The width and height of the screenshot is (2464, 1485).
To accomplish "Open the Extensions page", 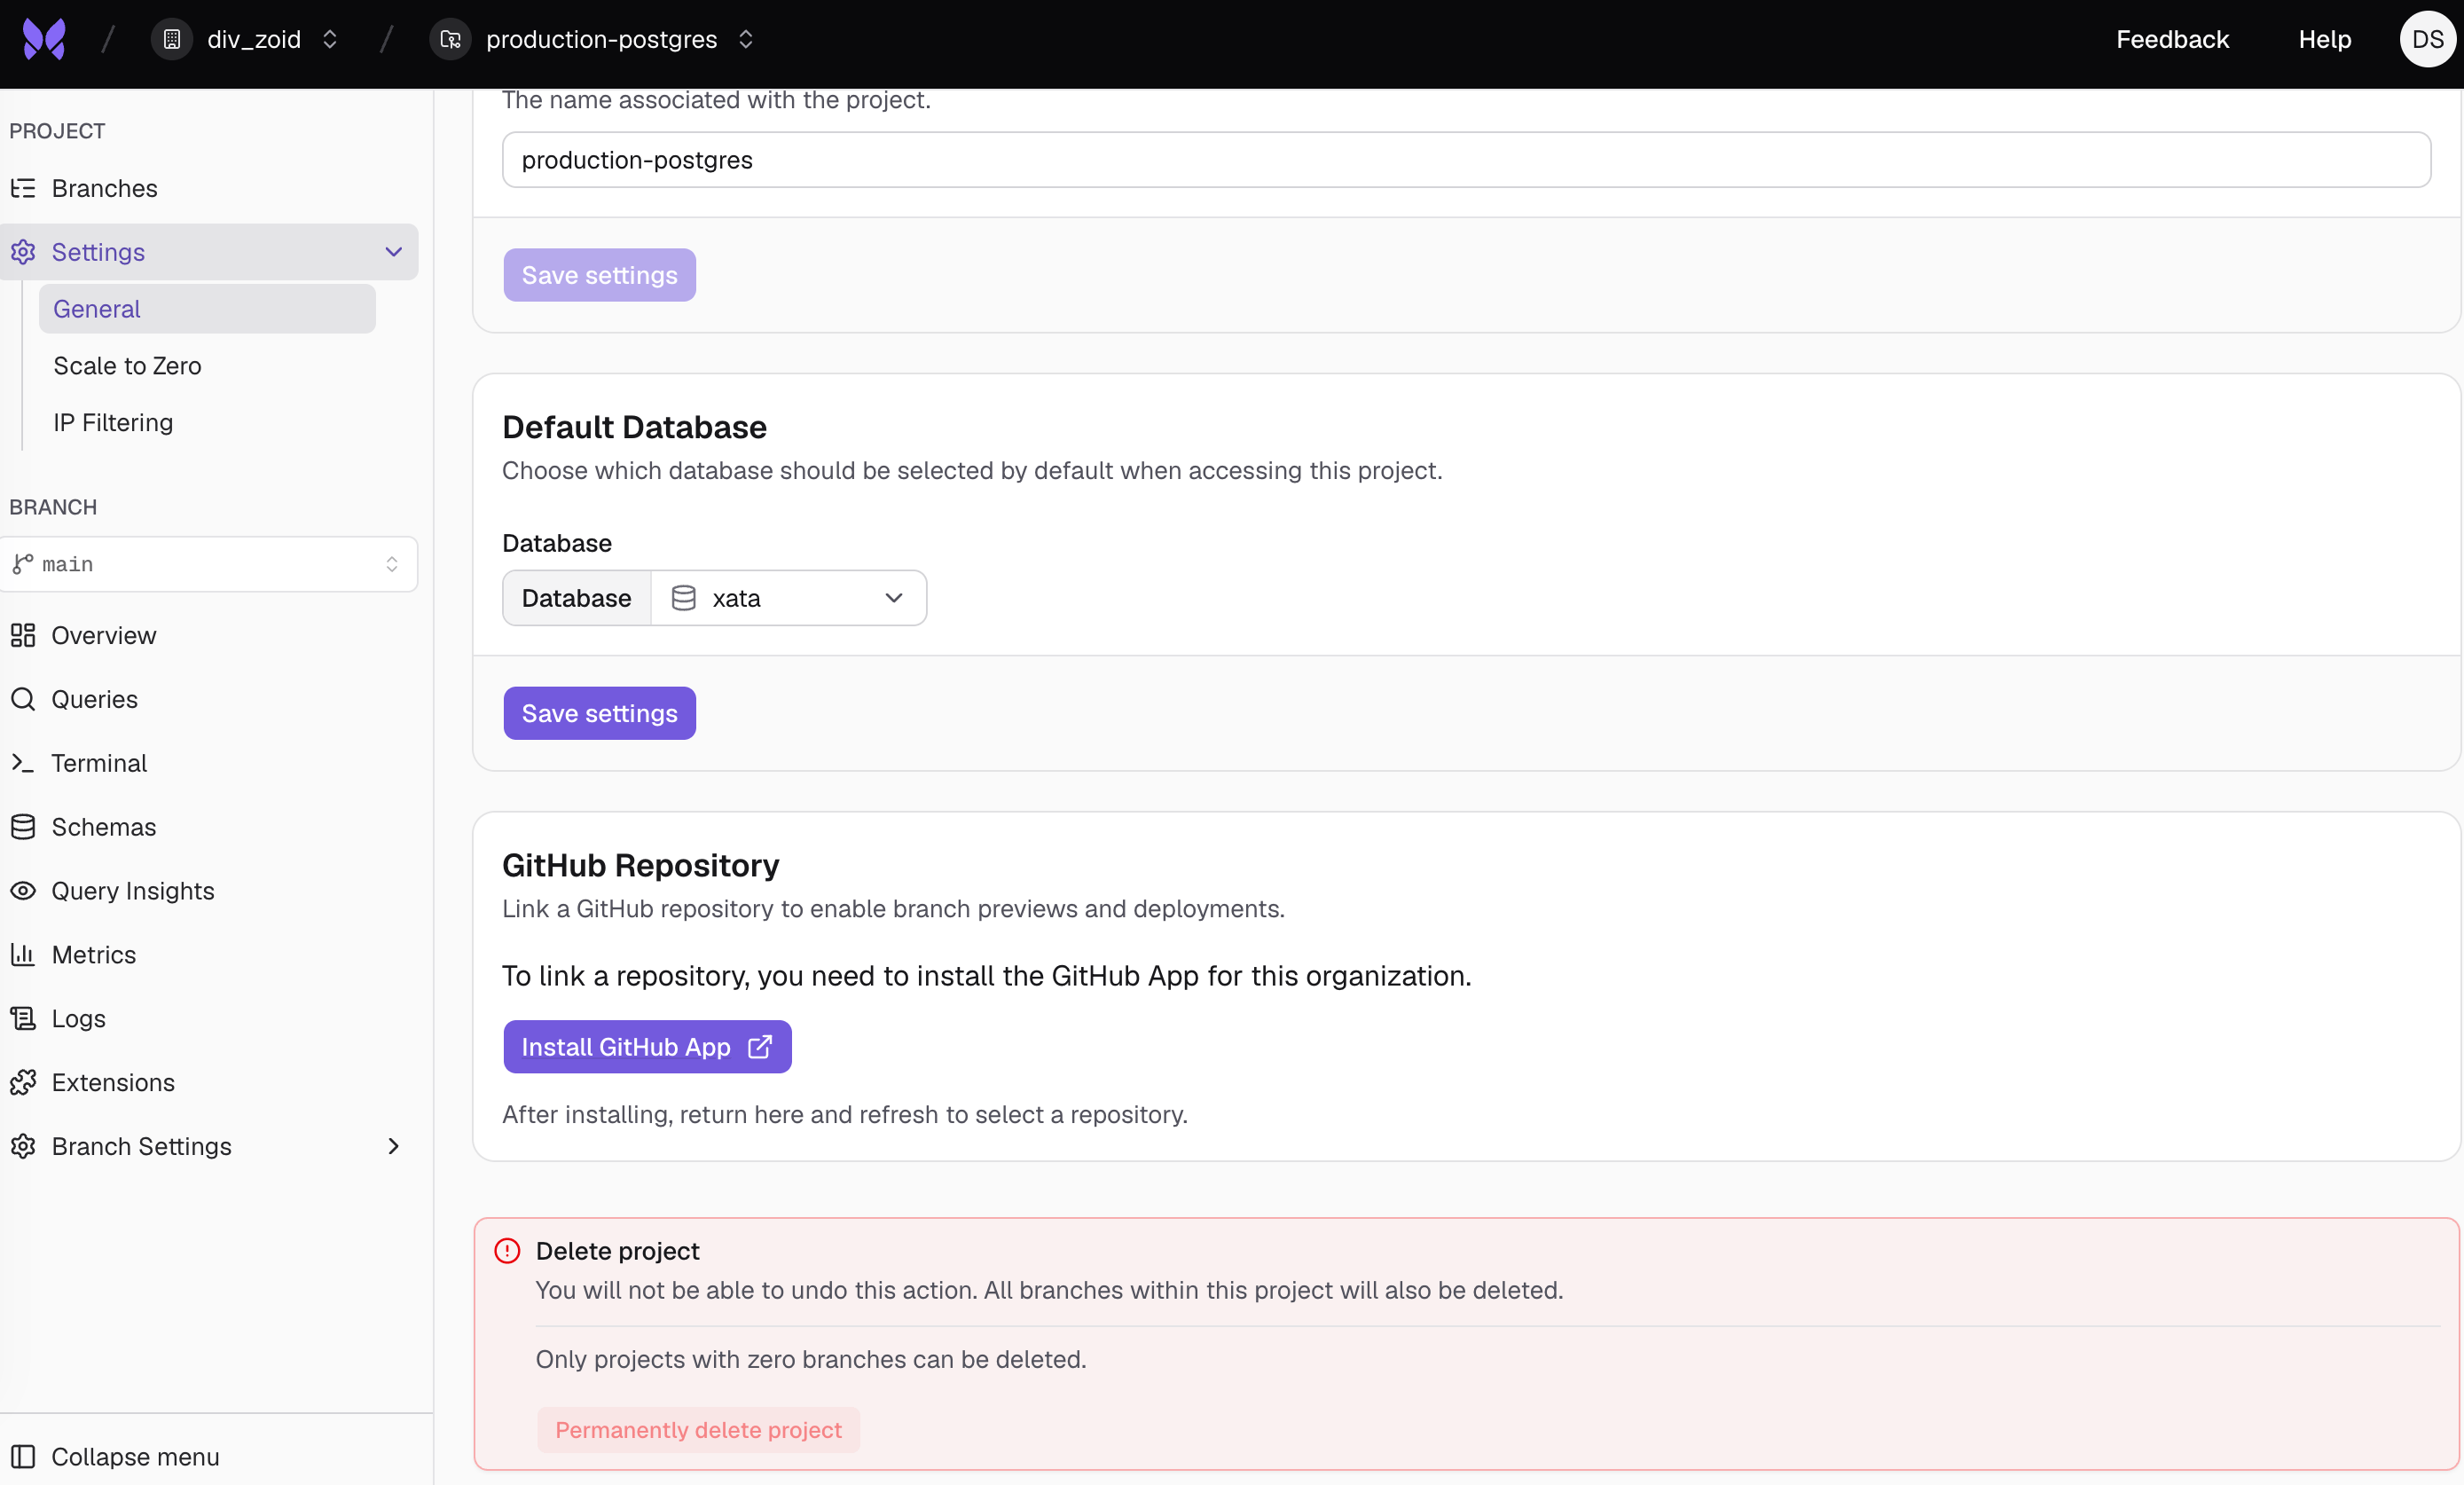I will 113,1083.
